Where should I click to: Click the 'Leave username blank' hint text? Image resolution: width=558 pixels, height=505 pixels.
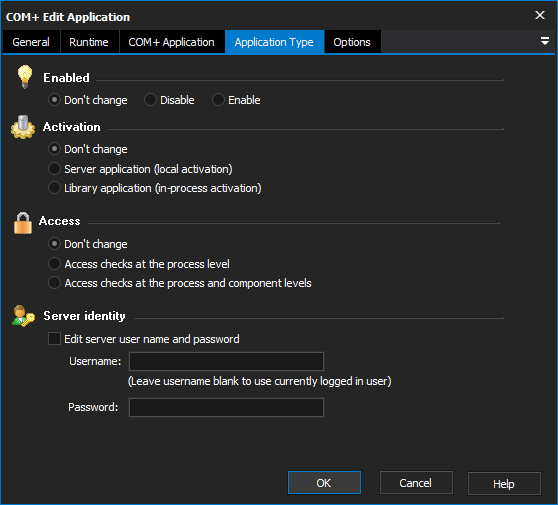click(x=259, y=381)
